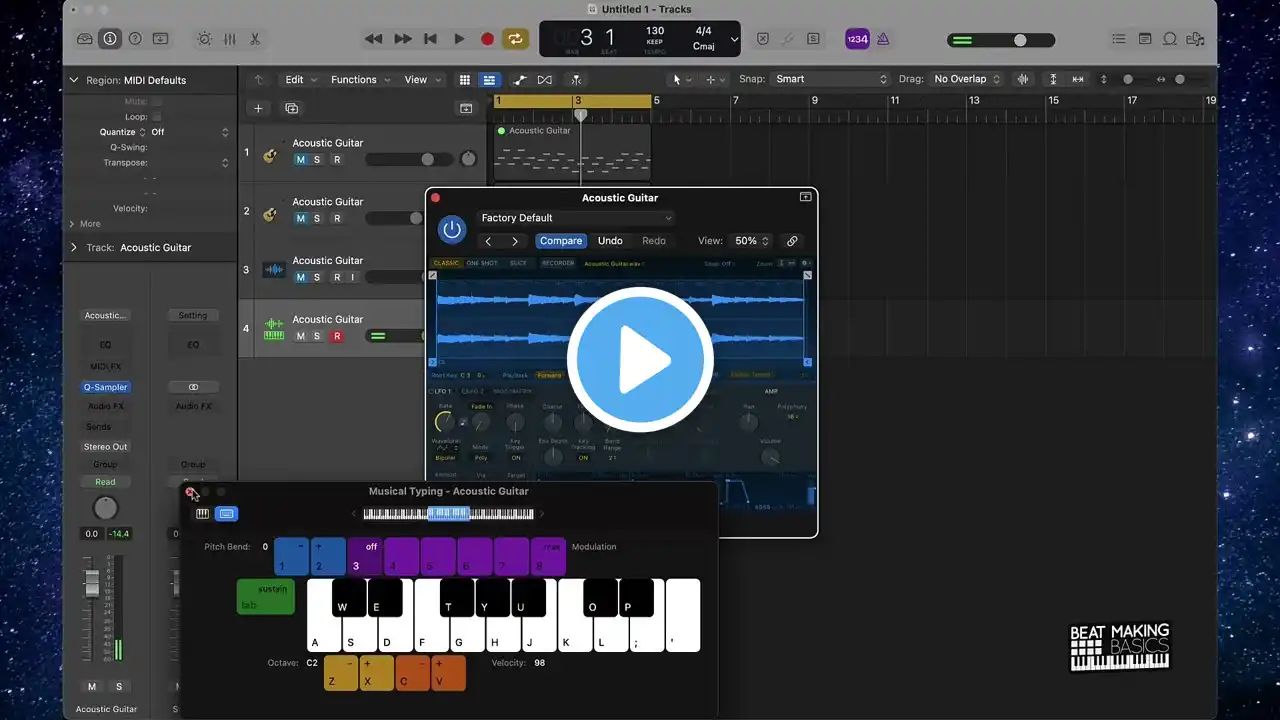Start recording with the red Record button

coord(487,39)
